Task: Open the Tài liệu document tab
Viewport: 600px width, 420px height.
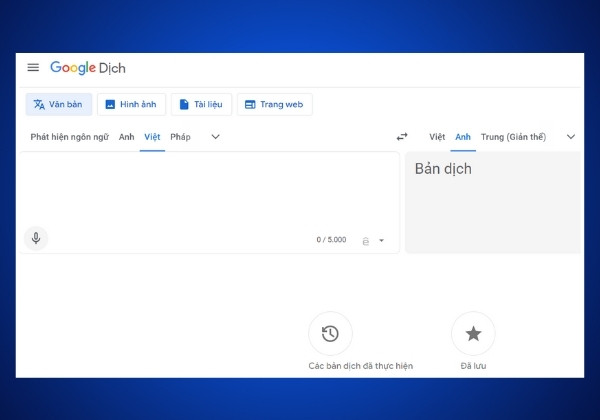Action: (201, 104)
